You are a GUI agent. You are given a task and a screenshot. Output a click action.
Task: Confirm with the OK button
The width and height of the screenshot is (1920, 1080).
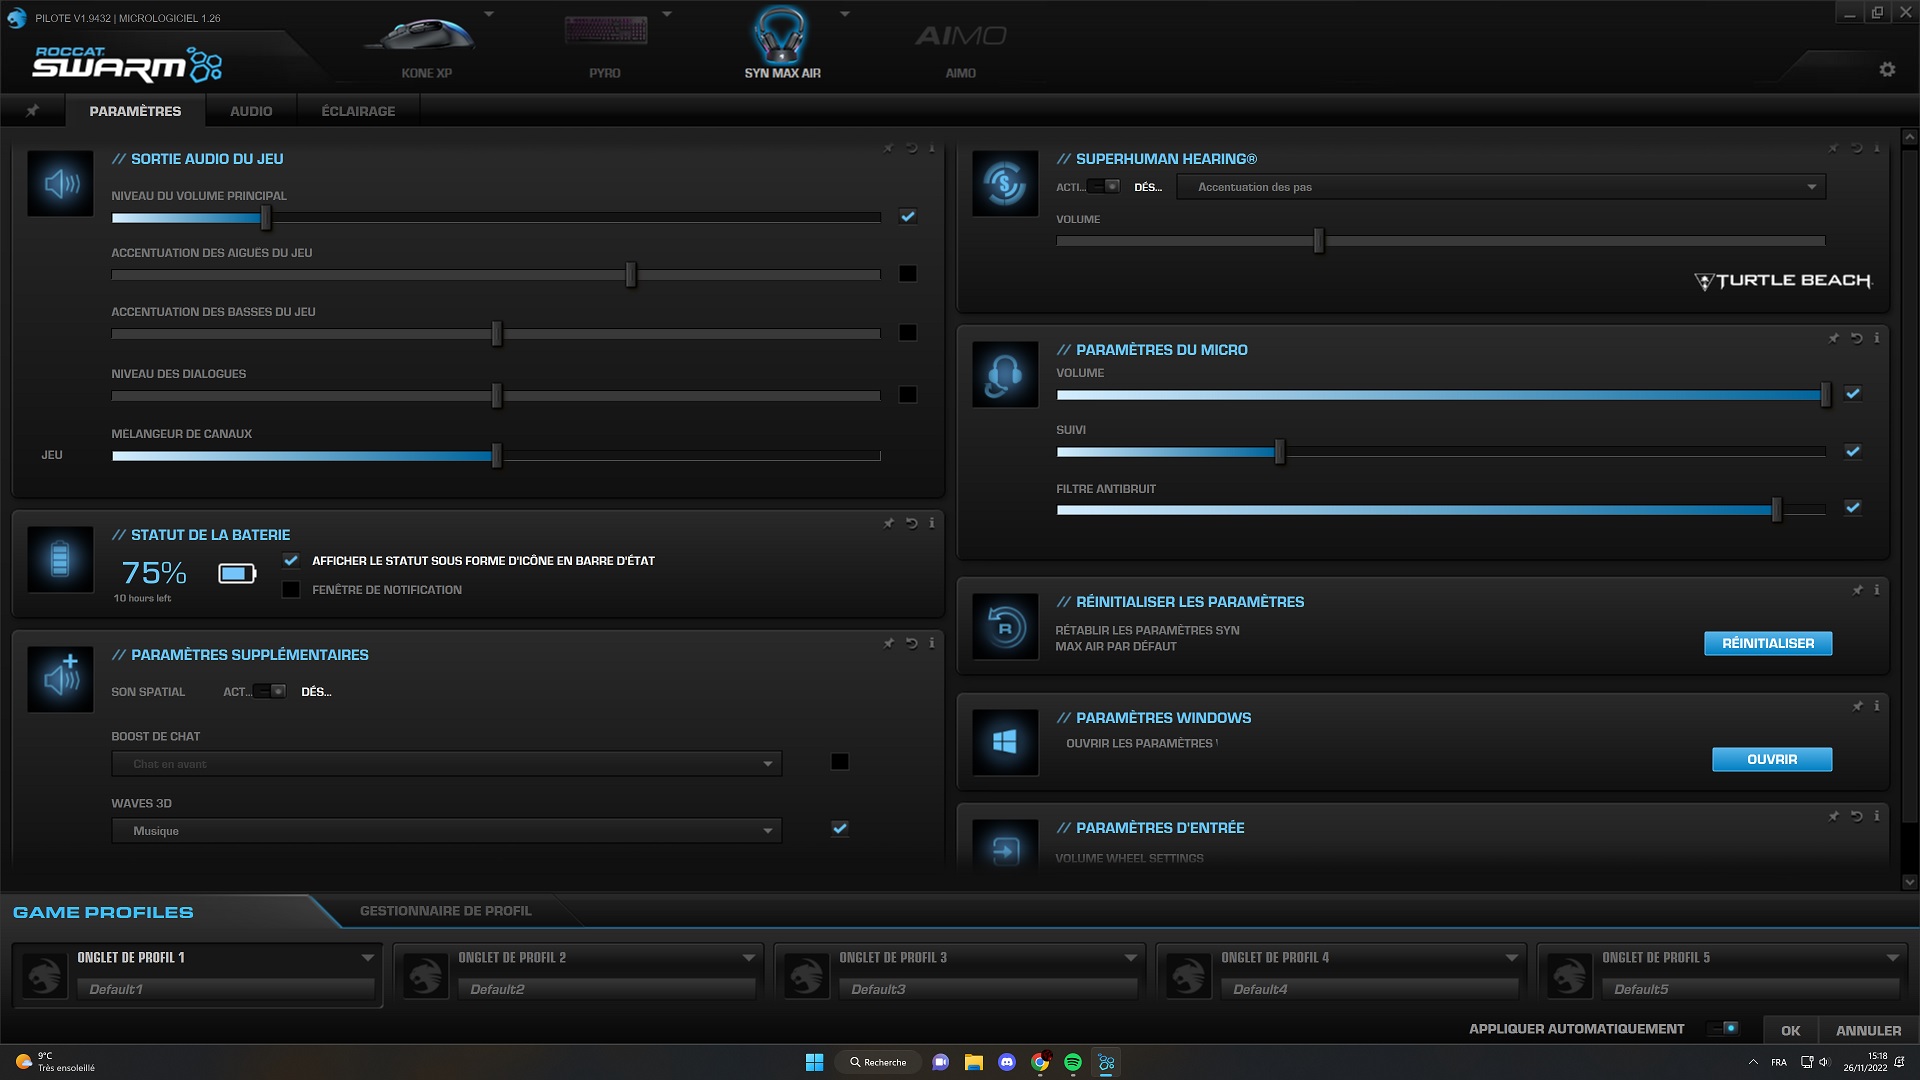click(1790, 1030)
